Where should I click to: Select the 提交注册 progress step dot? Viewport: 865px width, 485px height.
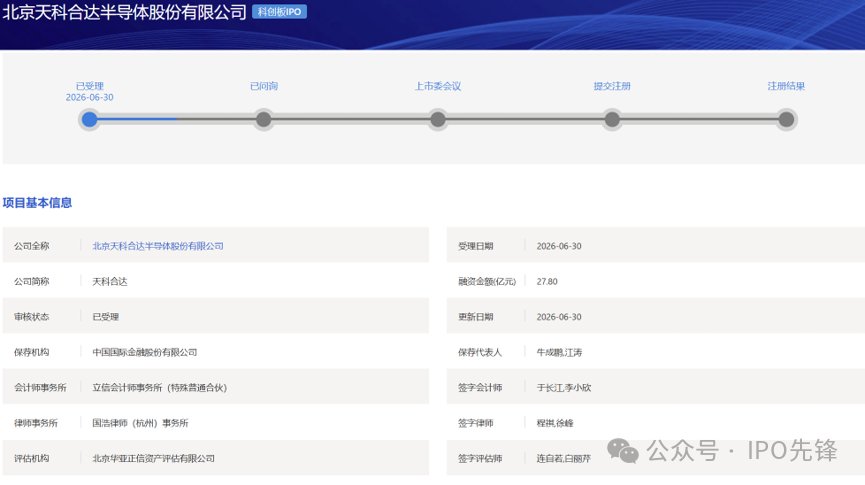click(x=612, y=119)
